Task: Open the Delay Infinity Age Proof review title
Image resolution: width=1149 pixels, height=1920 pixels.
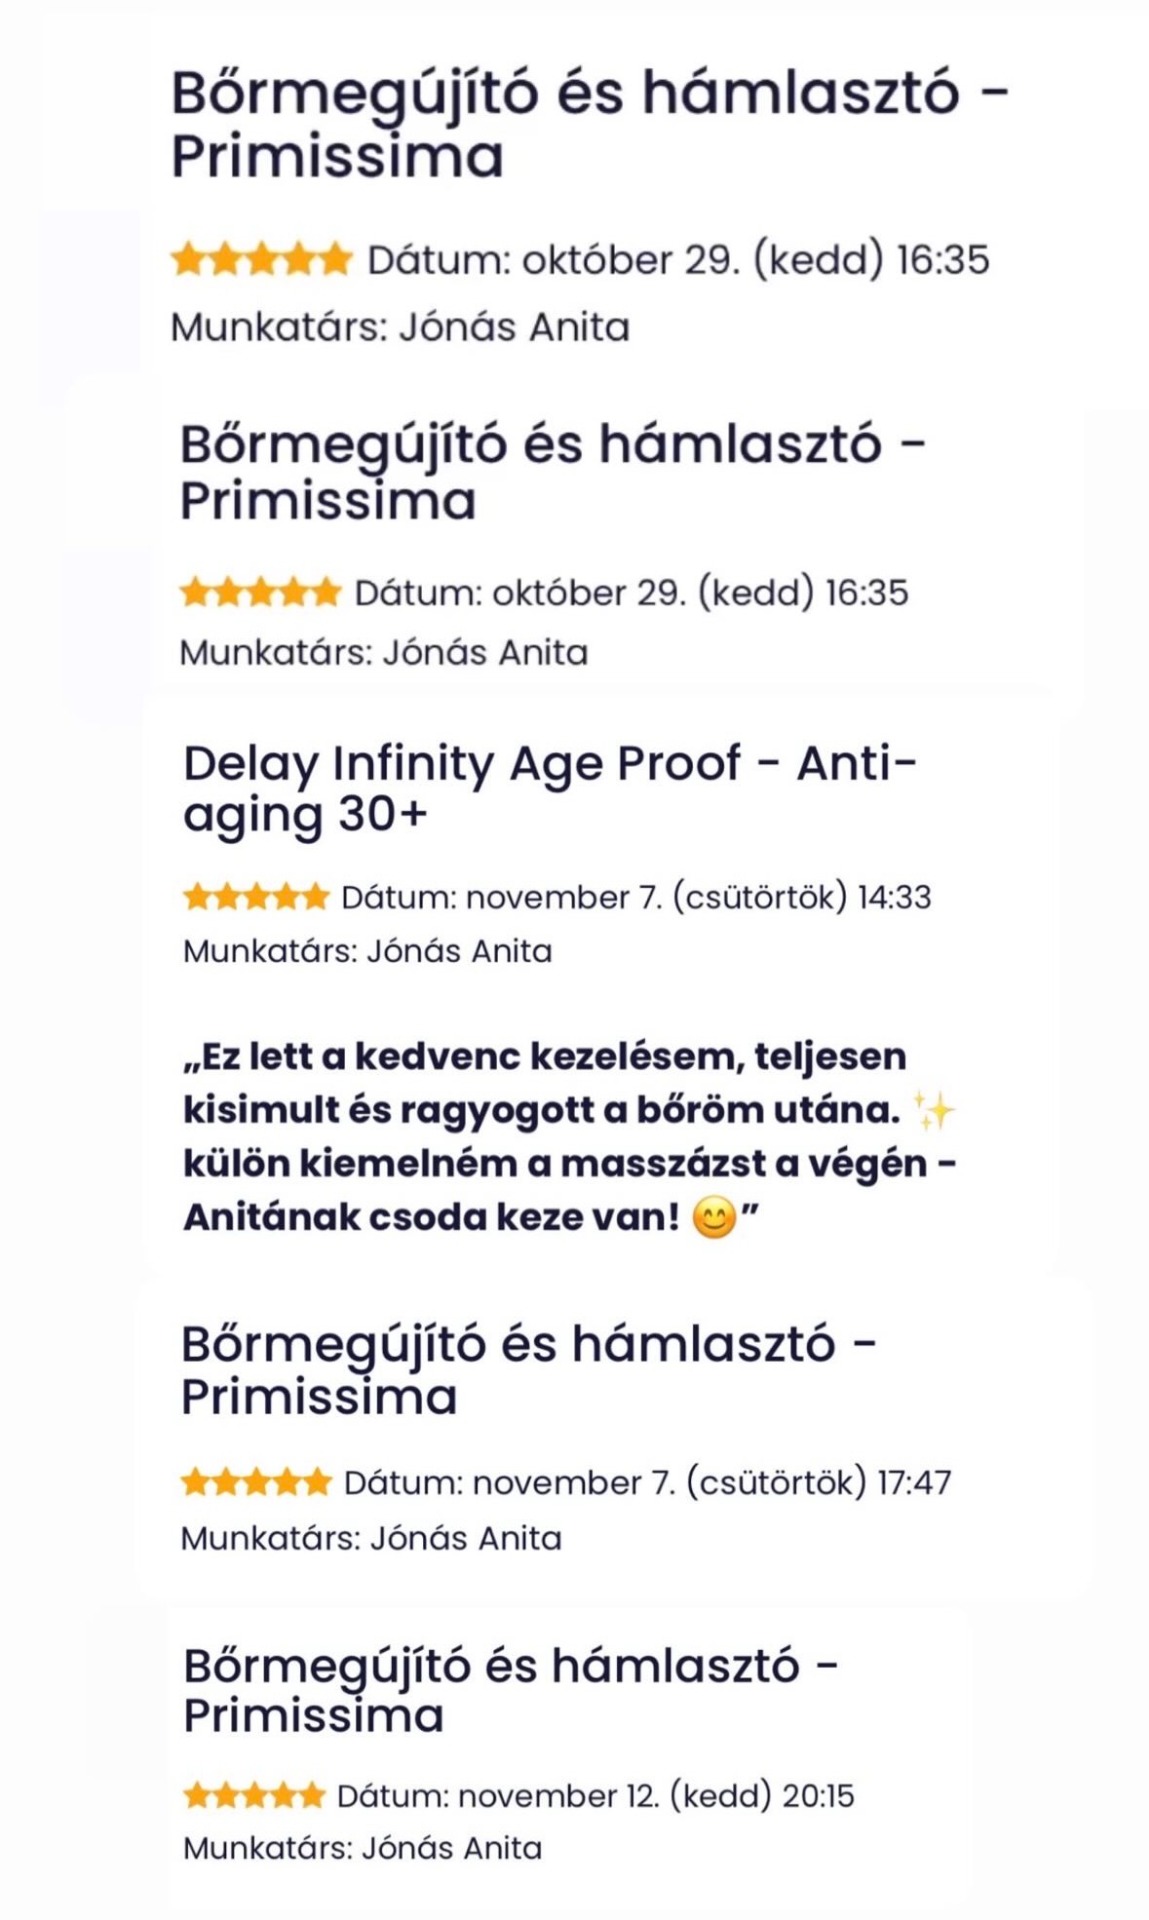Action: click(x=549, y=788)
